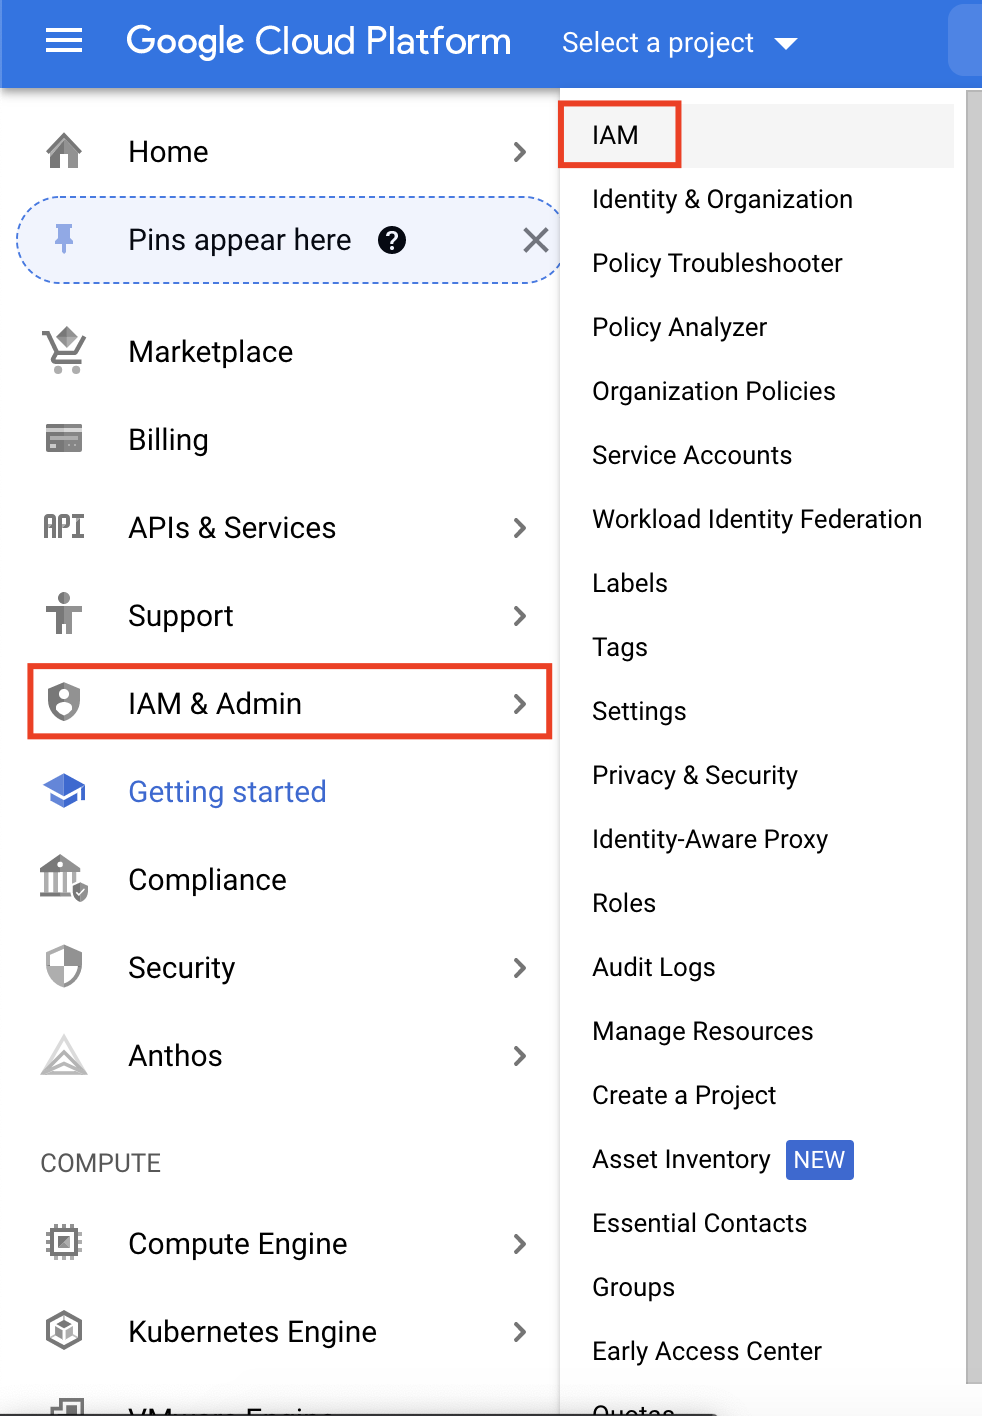Image resolution: width=982 pixels, height=1416 pixels.
Task: Open the Select a project dropdown
Action: click(680, 43)
